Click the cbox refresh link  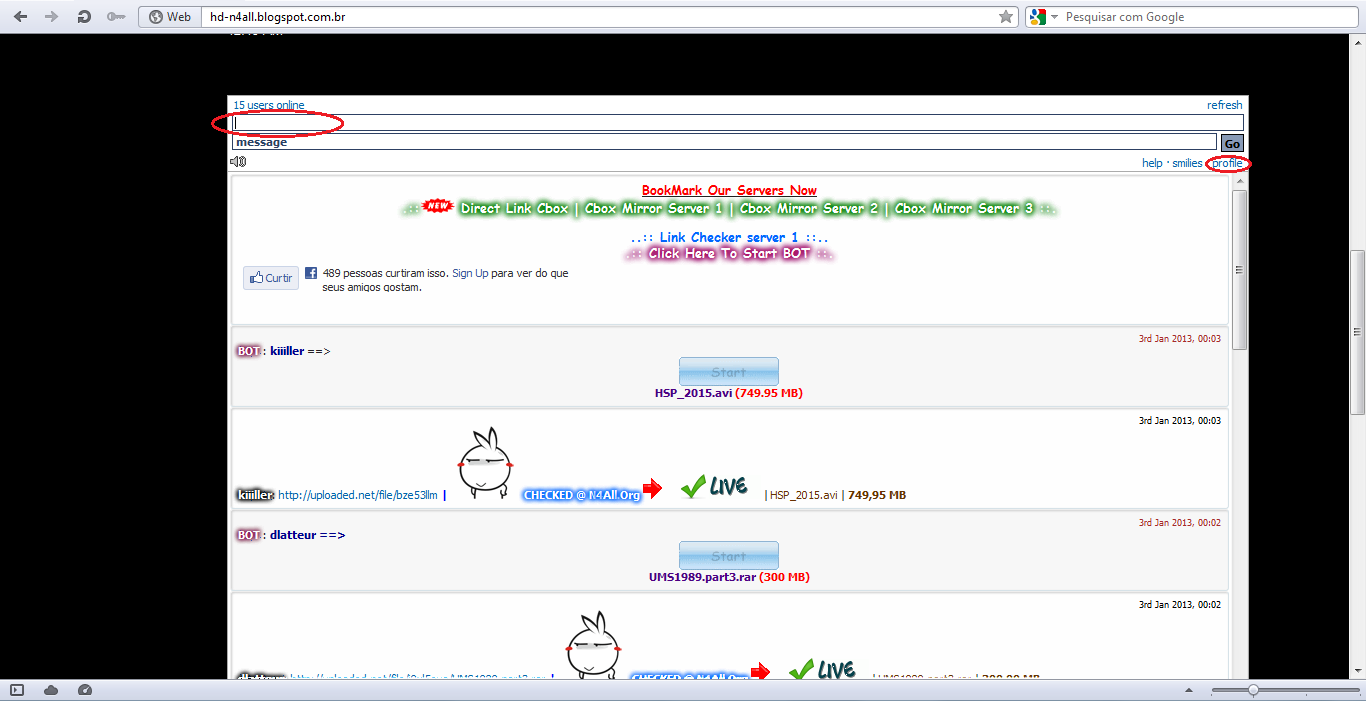[x=1224, y=105]
